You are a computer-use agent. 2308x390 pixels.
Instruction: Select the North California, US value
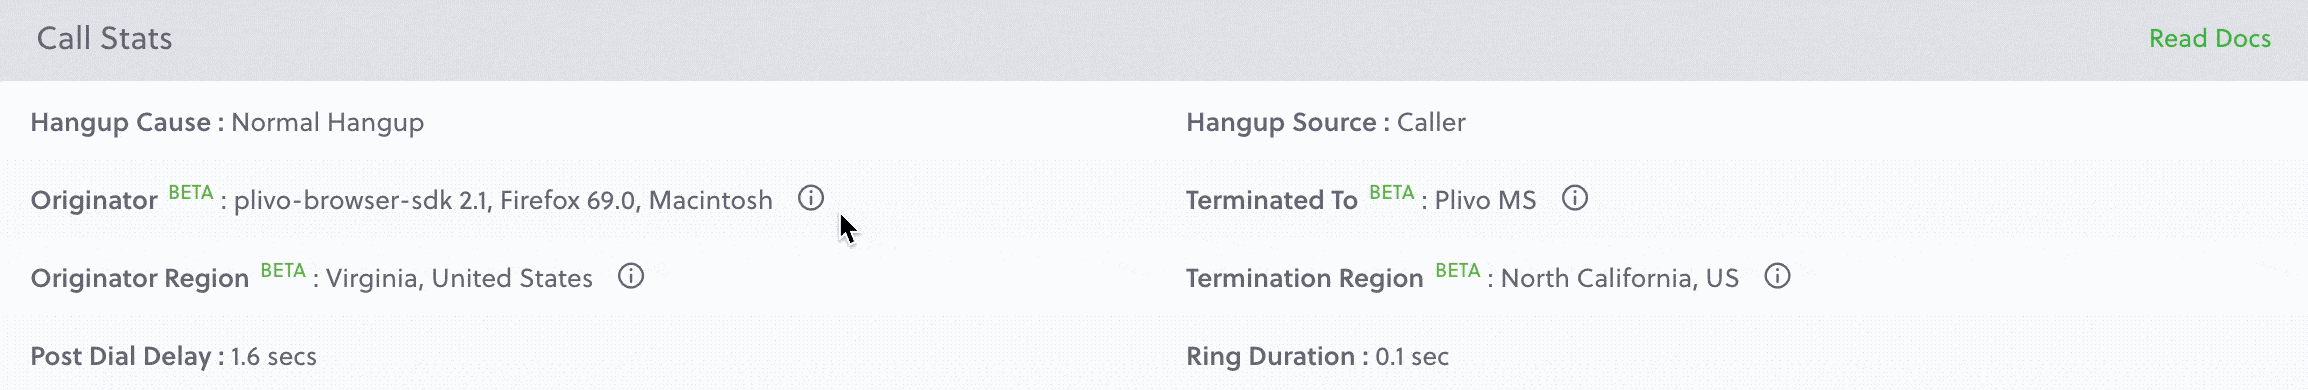click(x=1620, y=278)
